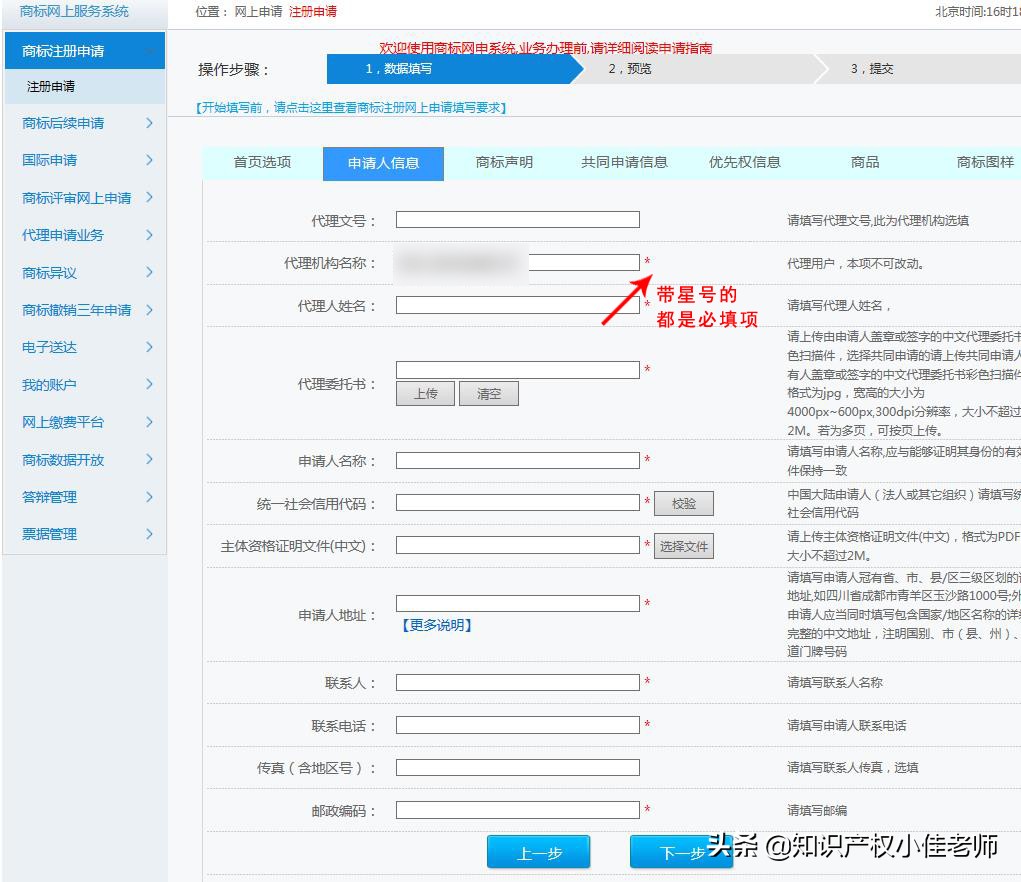The height and width of the screenshot is (882, 1021).
Task: Switch to the 商标声明 tab
Action: click(504, 163)
